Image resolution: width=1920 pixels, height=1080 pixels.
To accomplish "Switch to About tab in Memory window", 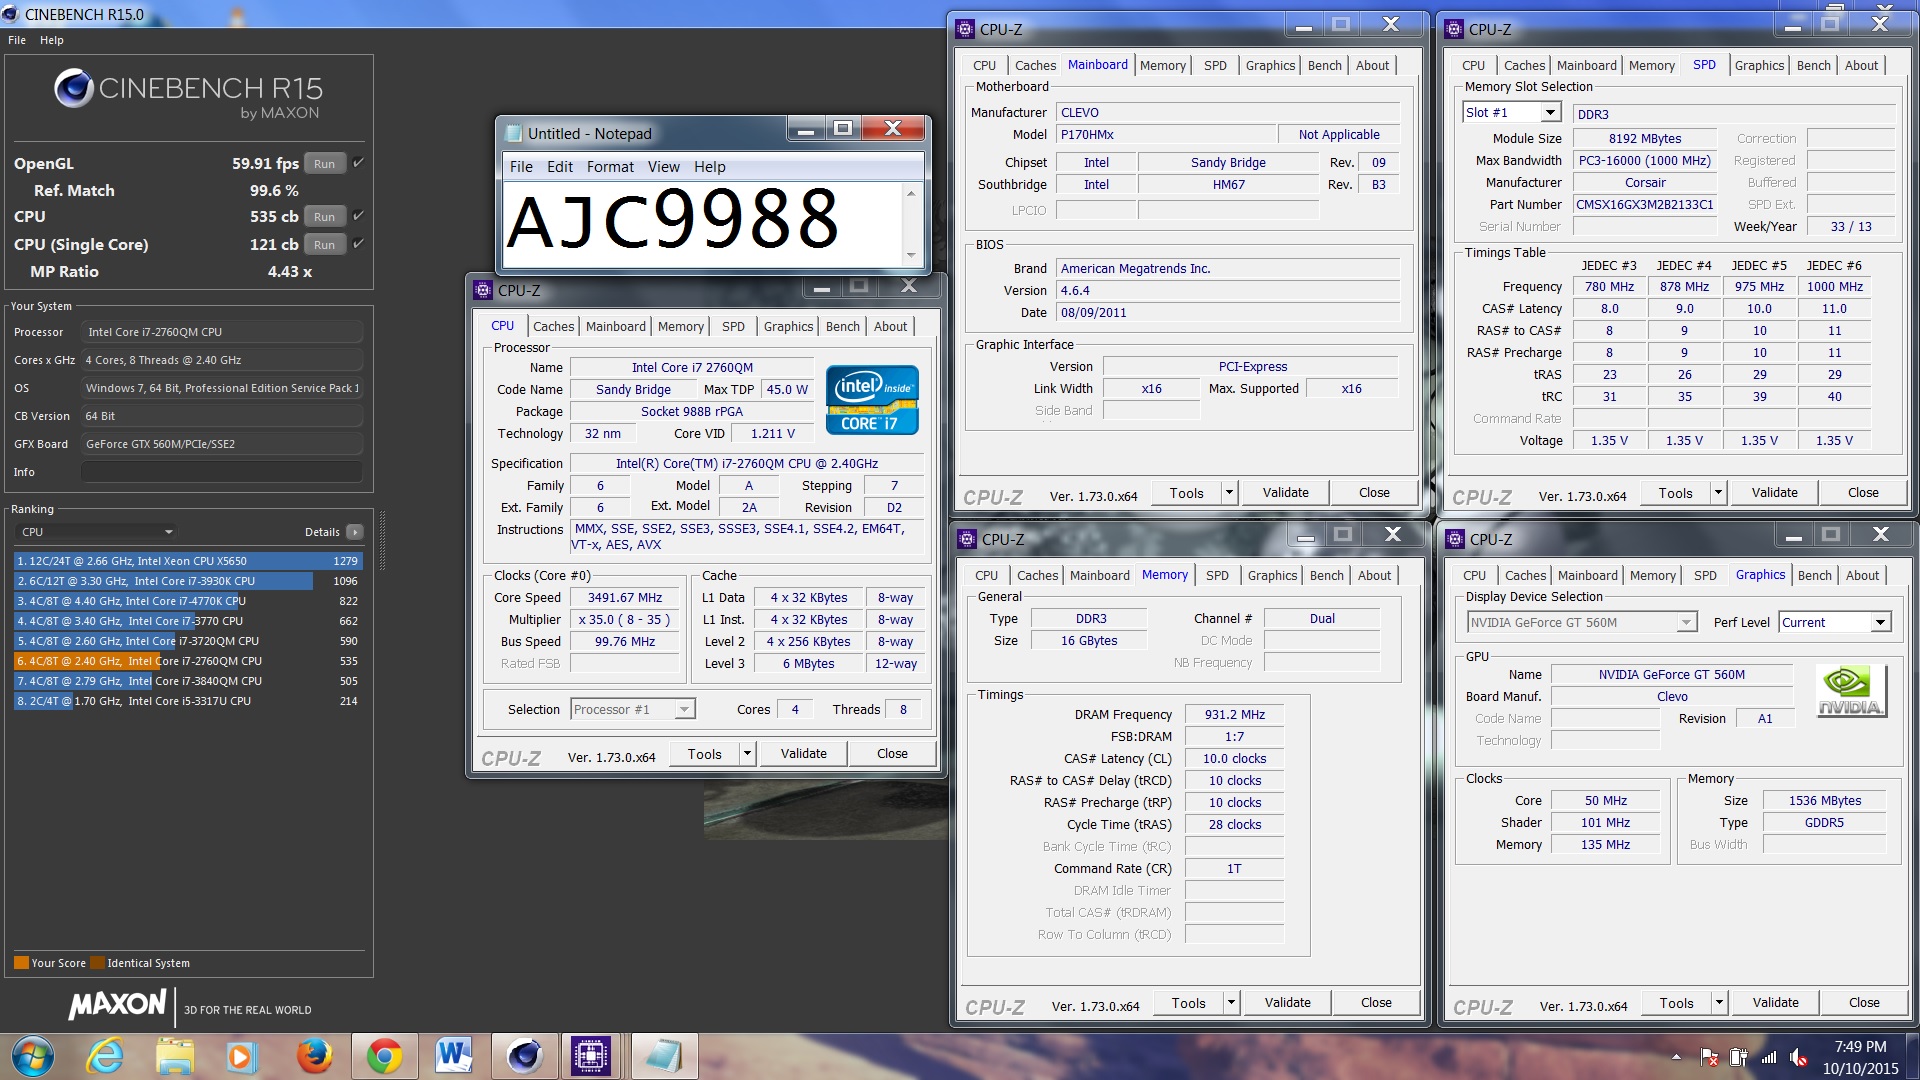I will point(1374,575).
